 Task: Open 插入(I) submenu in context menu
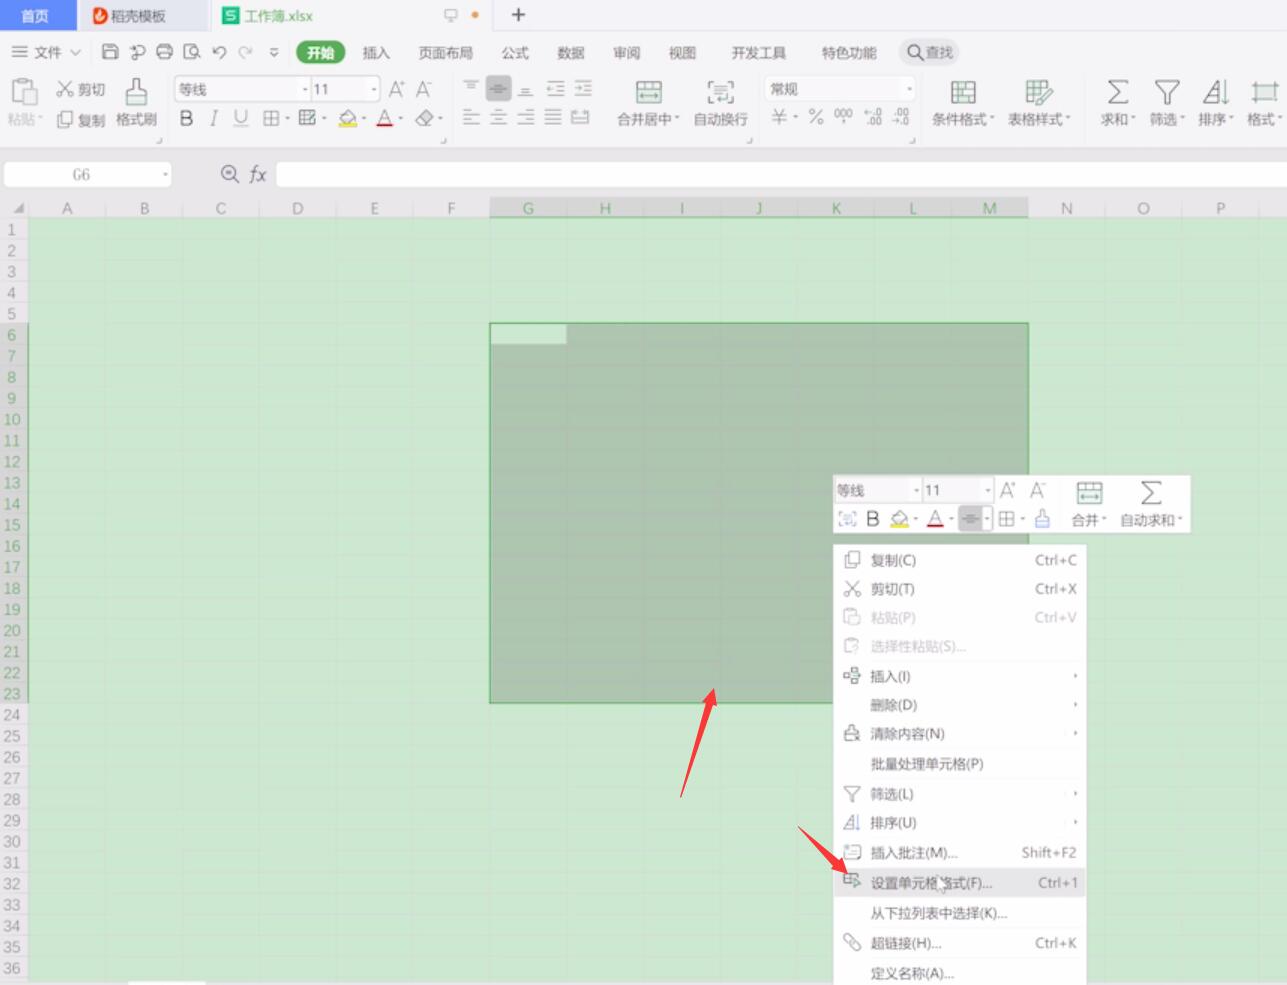pyautogui.click(x=960, y=676)
